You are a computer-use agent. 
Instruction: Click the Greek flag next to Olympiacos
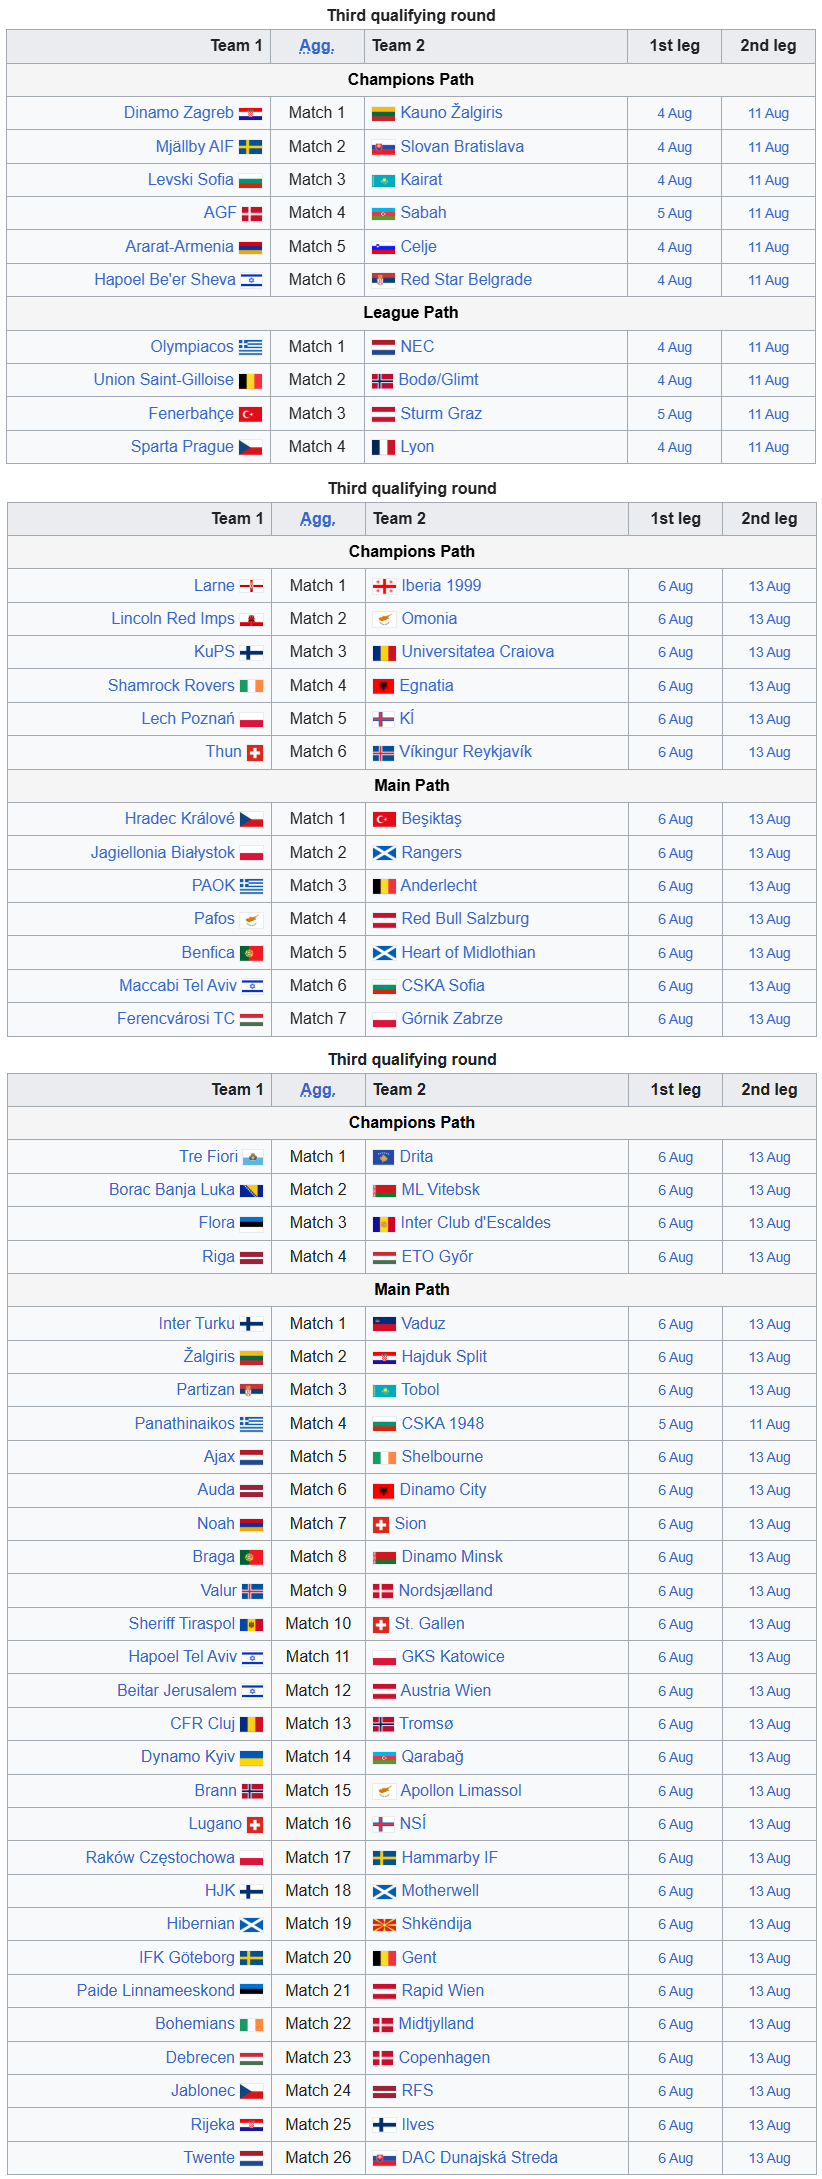coord(250,347)
